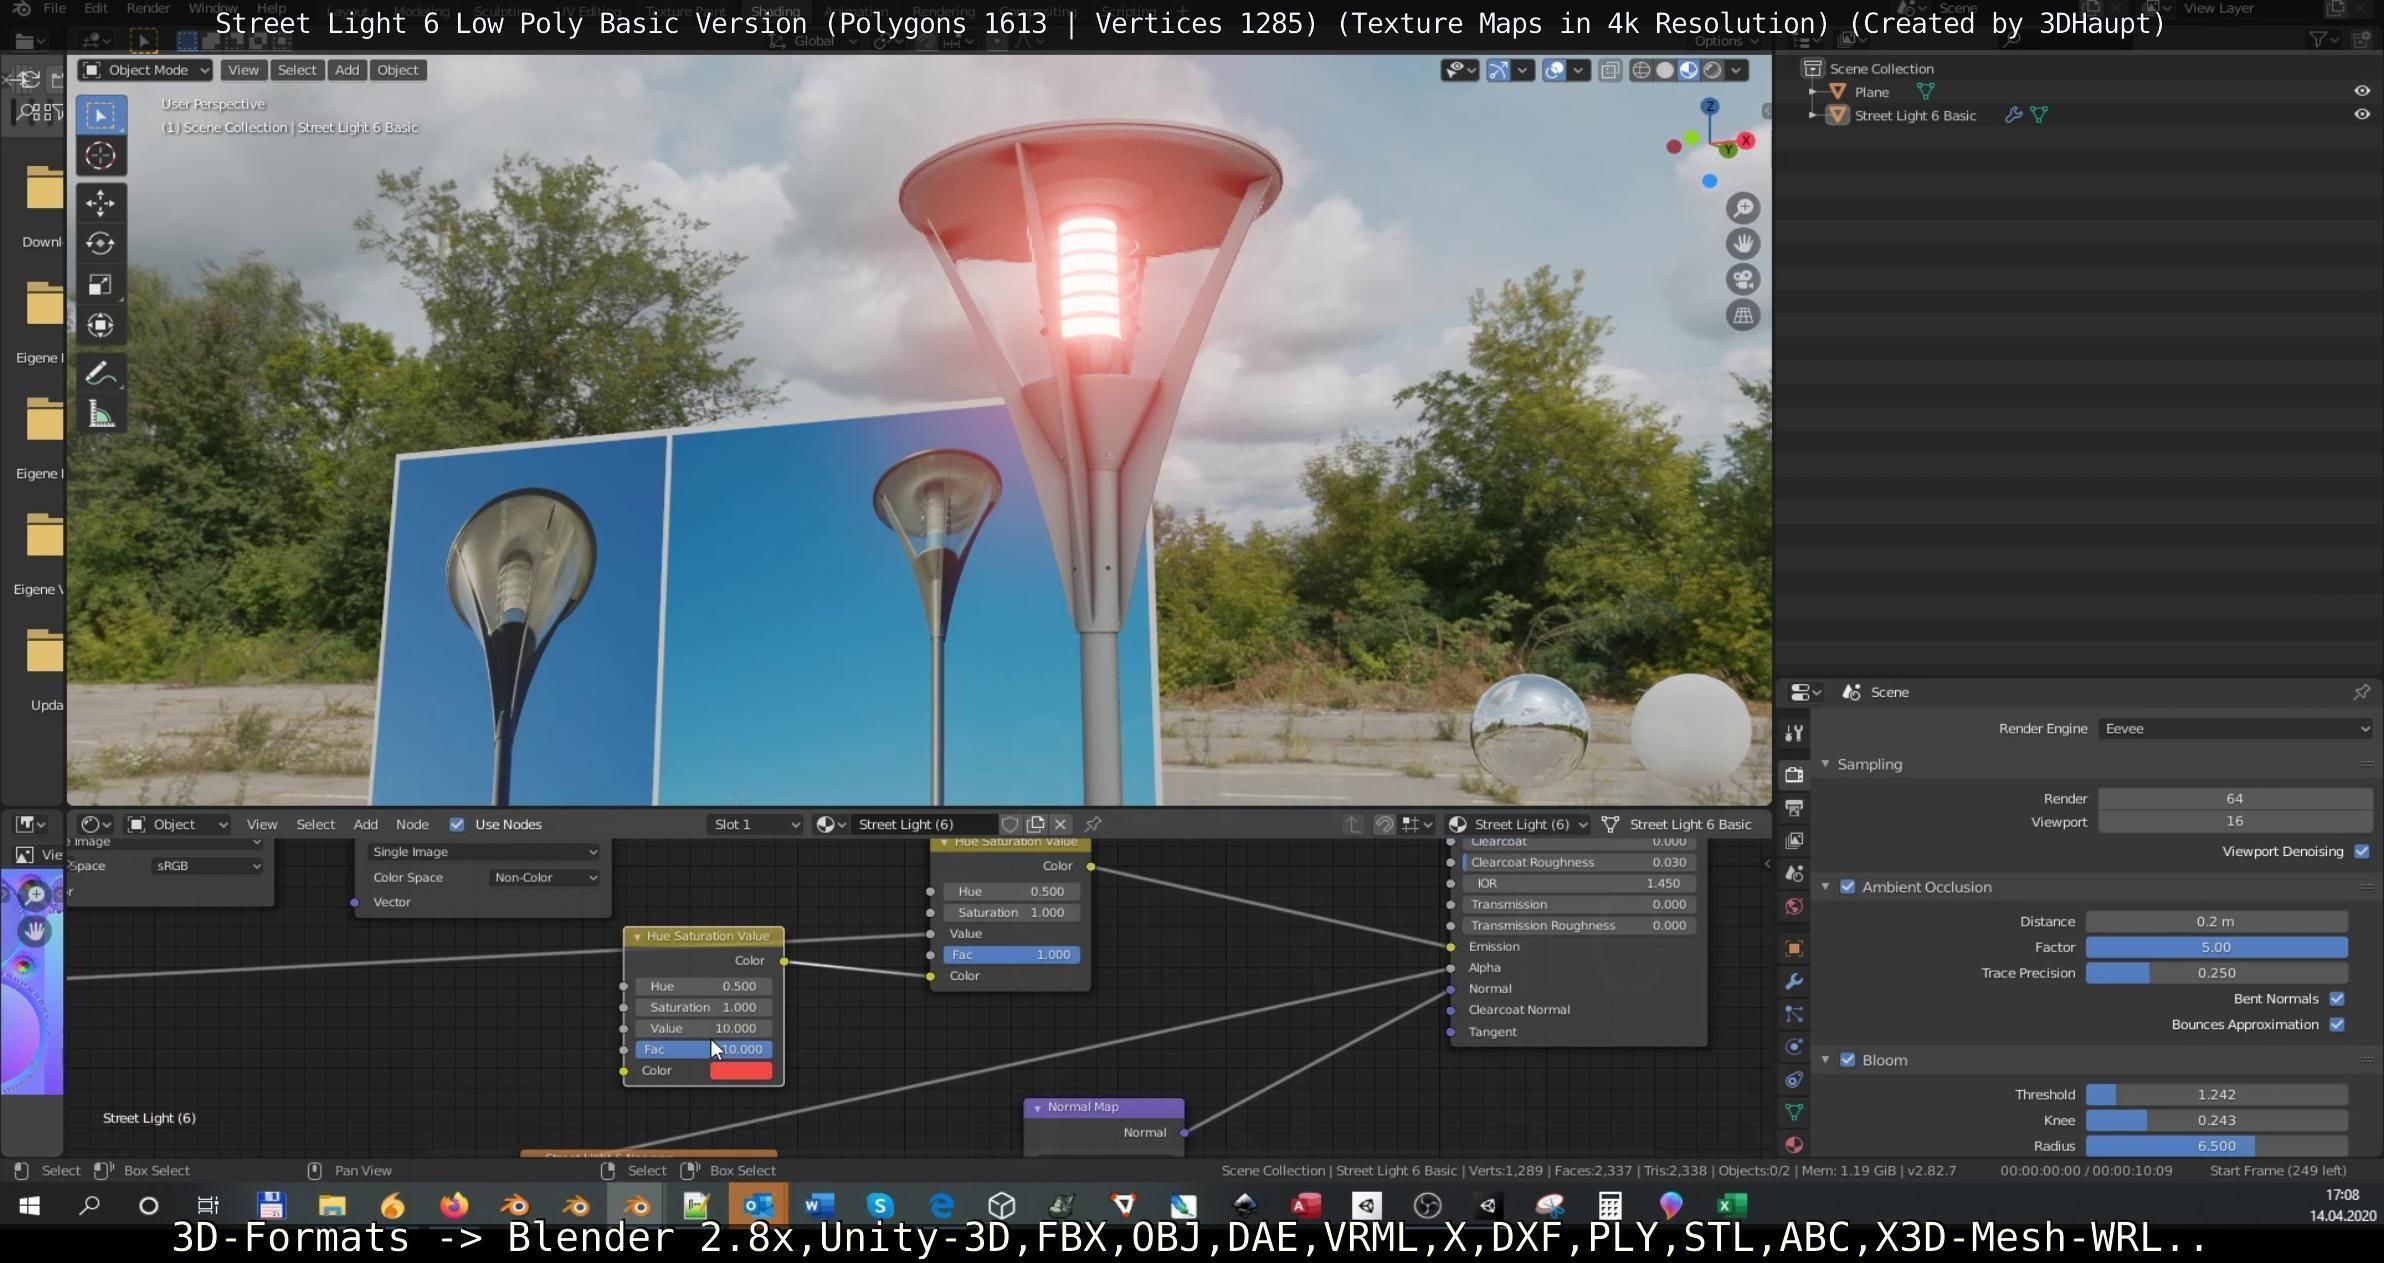Open the Output properties tab
This screenshot has width=2384, height=1263.
(1794, 808)
